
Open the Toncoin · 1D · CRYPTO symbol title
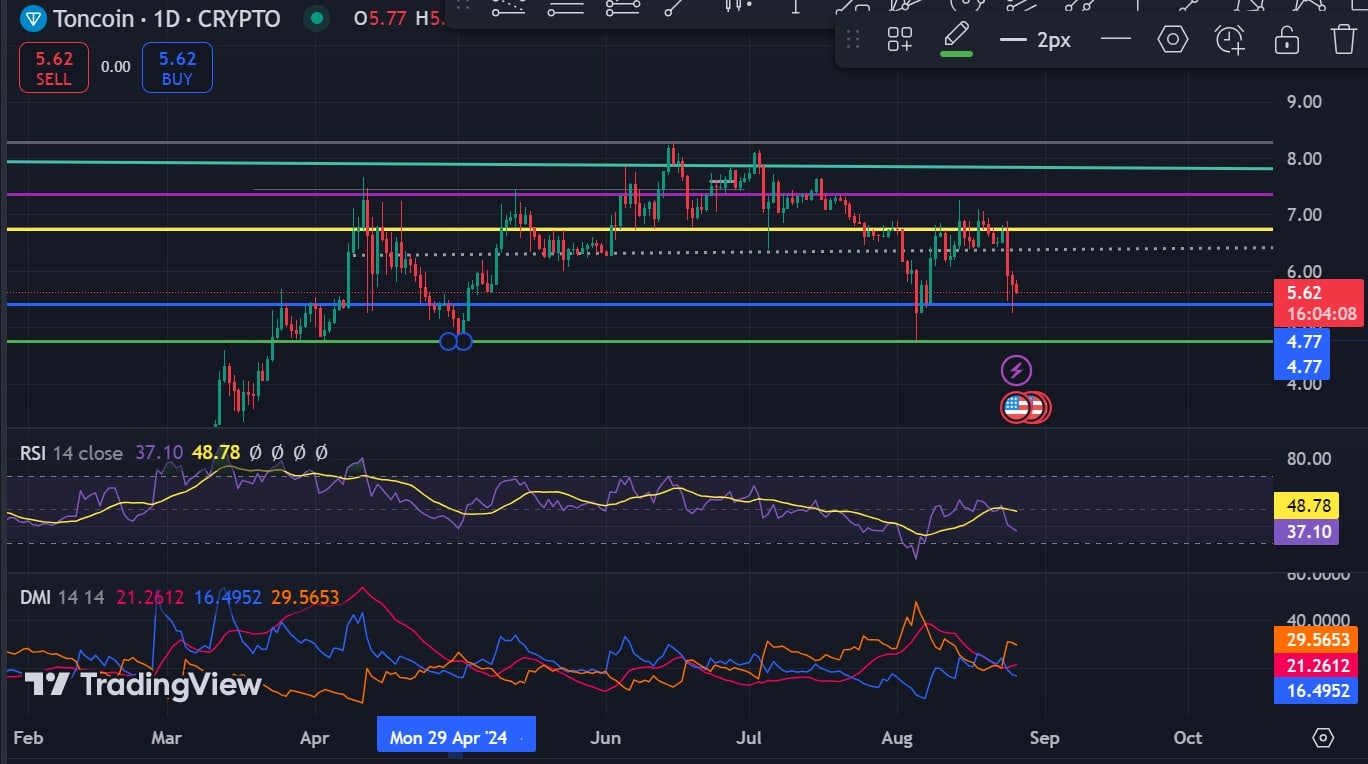[167, 18]
